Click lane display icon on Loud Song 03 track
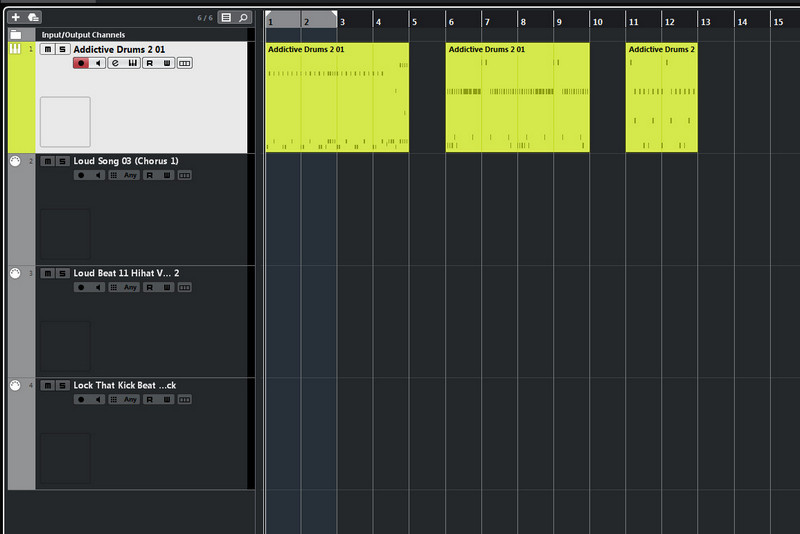Screen dimensions: 800x534 tap(185, 175)
